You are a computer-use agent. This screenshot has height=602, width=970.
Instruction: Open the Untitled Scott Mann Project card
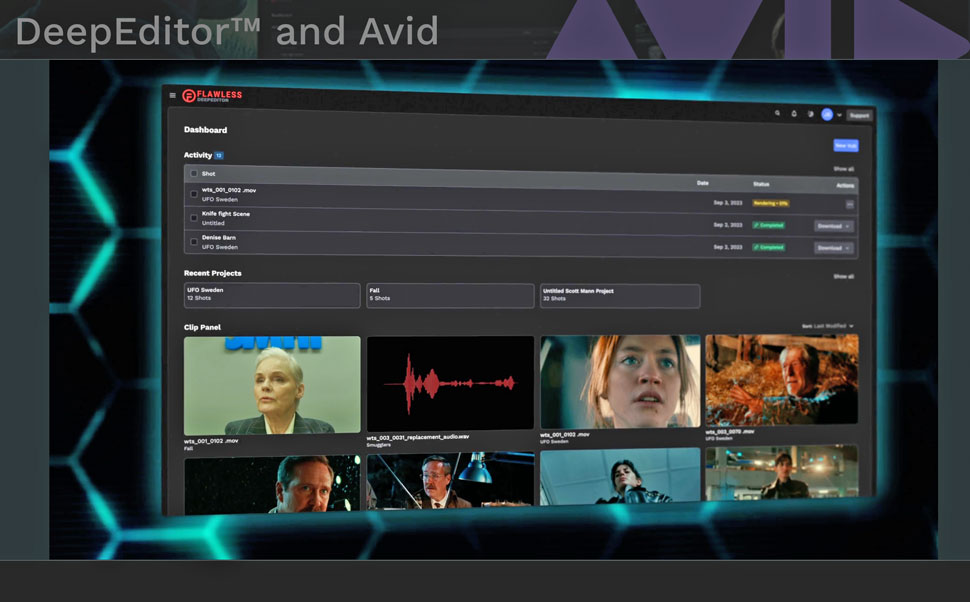click(x=620, y=296)
